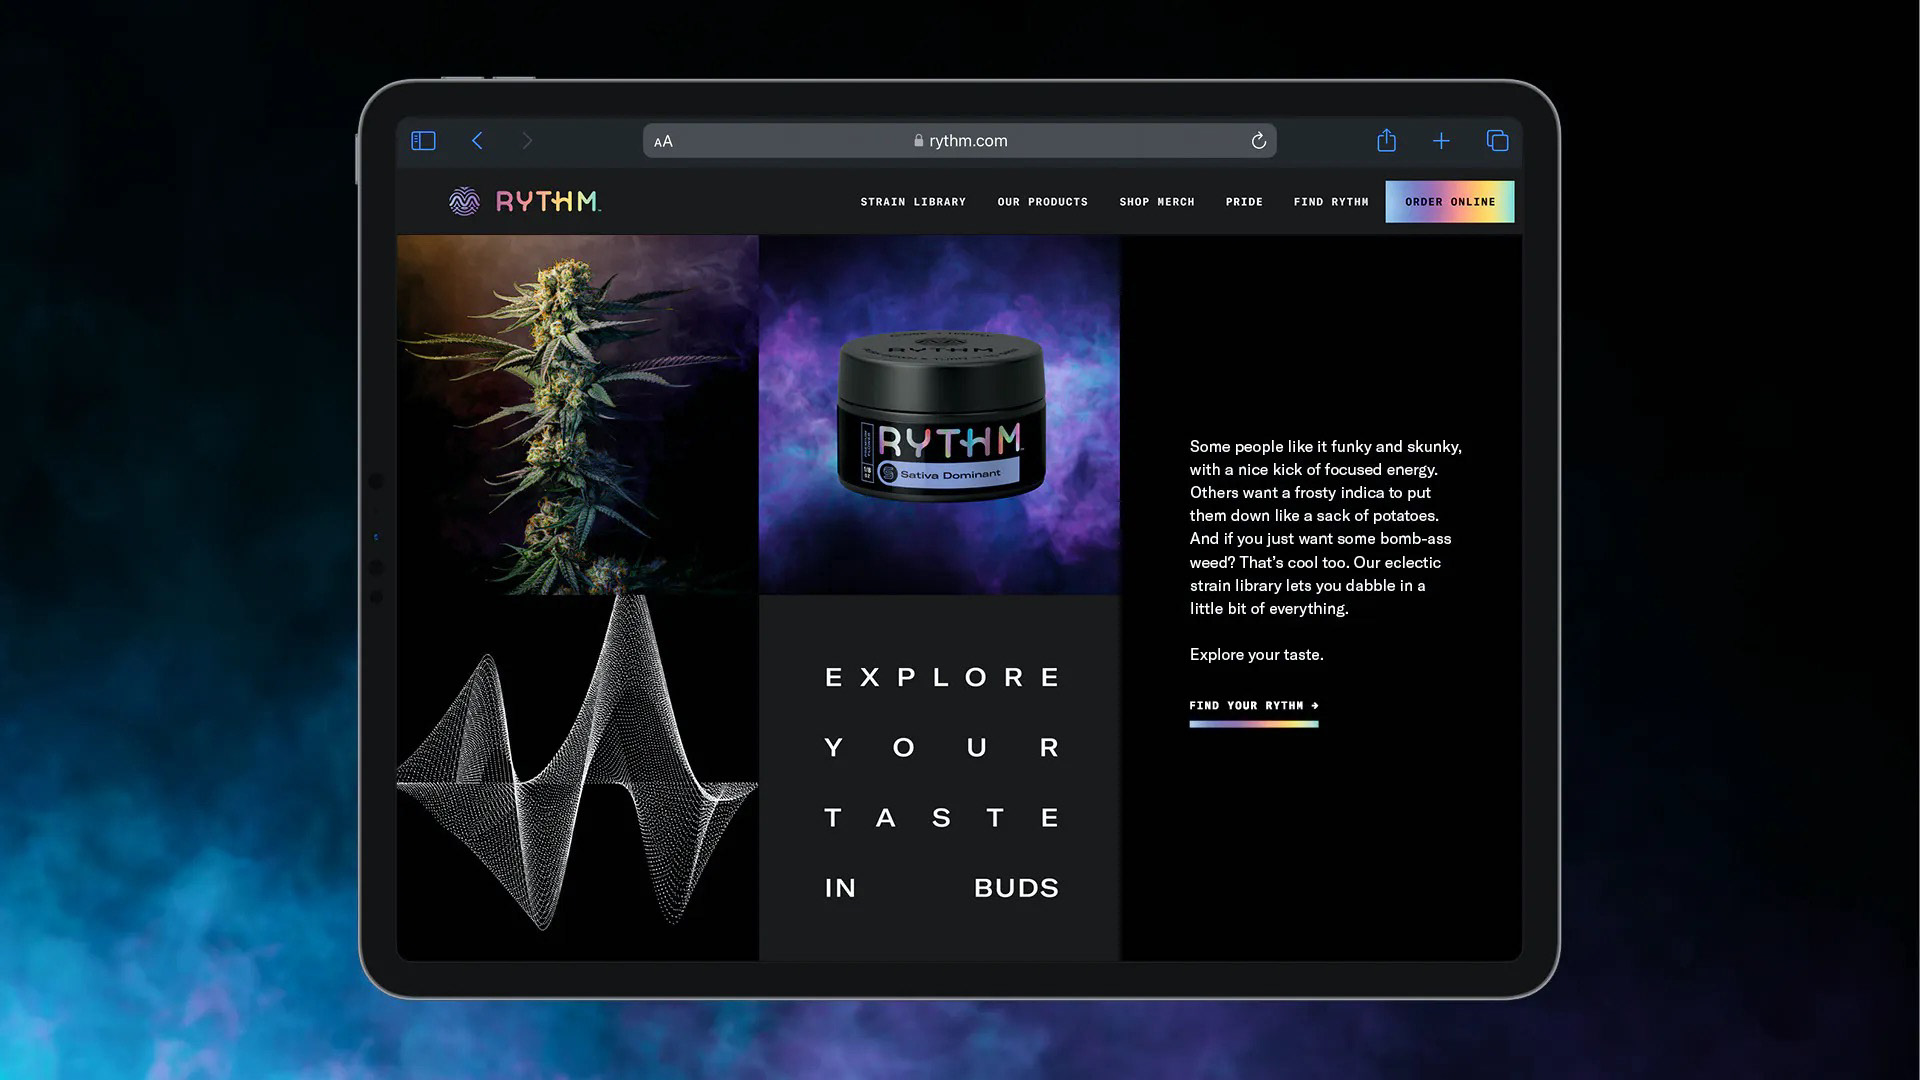Click the RYTHM jar product image
This screenshot has height=1080, width=1920.
940,415
